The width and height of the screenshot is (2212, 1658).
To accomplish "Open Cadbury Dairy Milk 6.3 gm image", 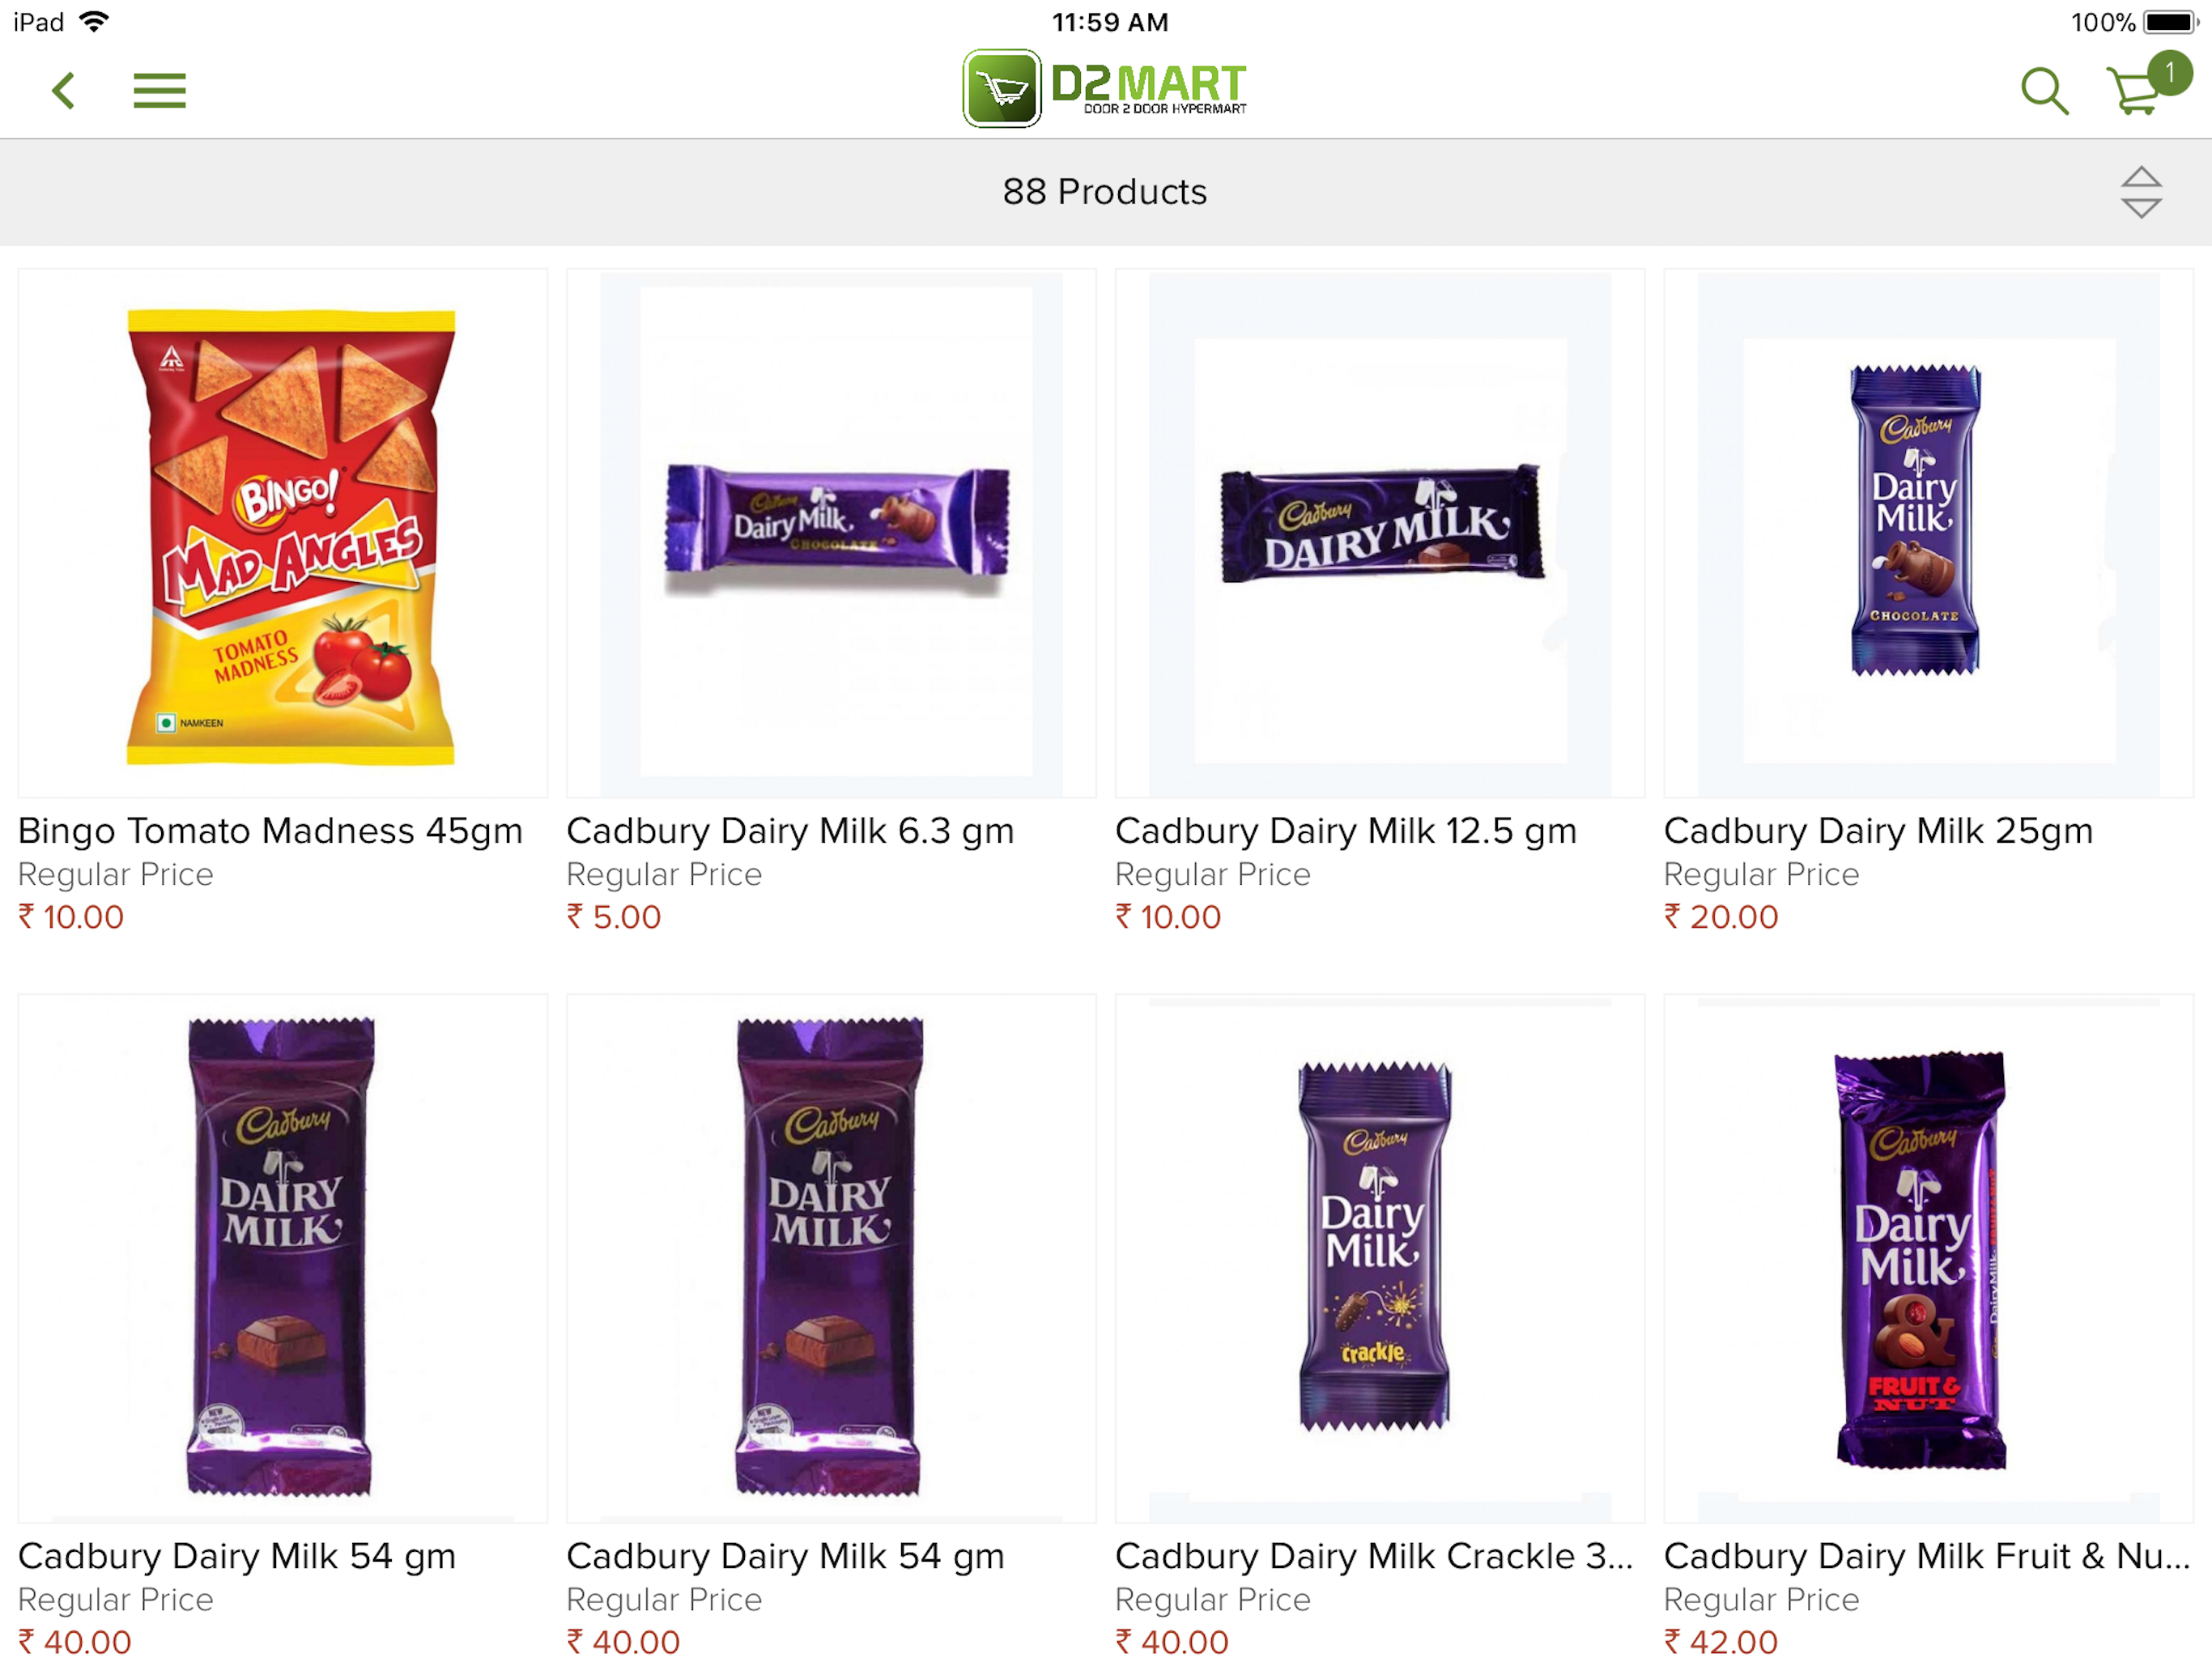I will pyautogui.click(x=831, y=533).
